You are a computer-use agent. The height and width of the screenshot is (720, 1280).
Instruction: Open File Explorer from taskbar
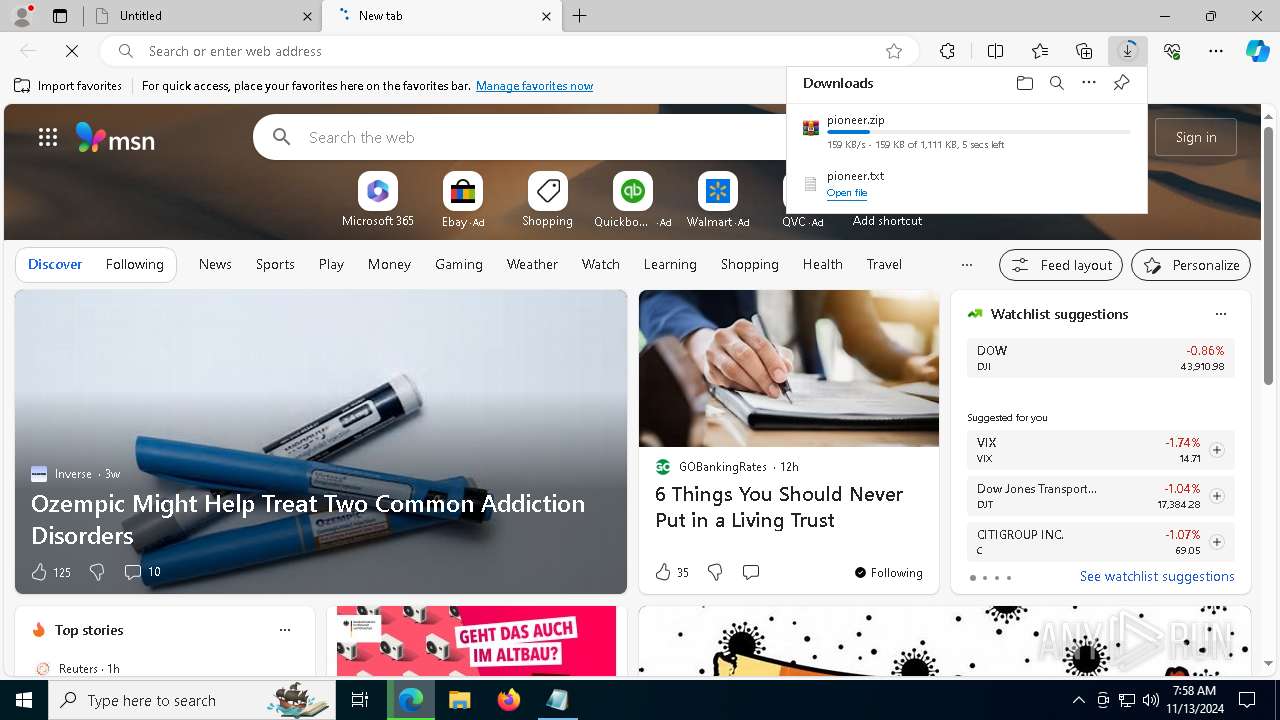coord(459,700)
